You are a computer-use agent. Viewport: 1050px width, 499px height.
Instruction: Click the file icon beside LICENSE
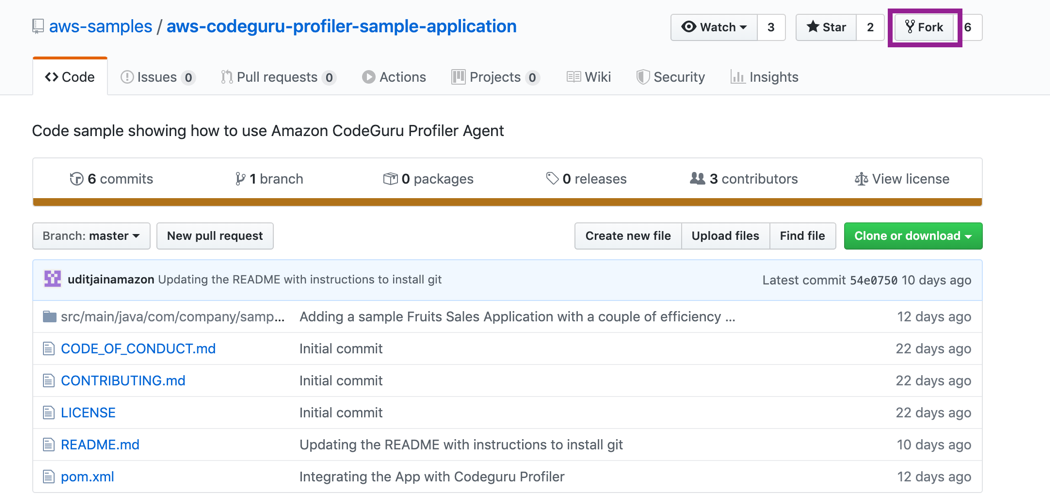click(x=48, y=413)
